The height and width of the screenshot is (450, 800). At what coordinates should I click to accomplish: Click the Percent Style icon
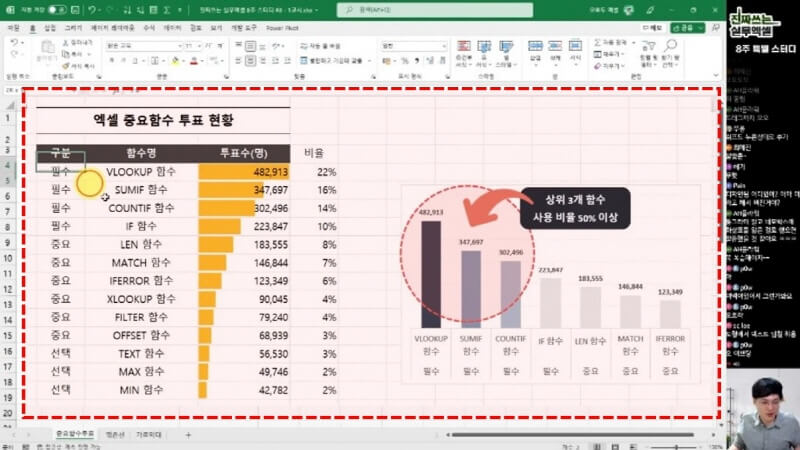(x=405, y=61)
